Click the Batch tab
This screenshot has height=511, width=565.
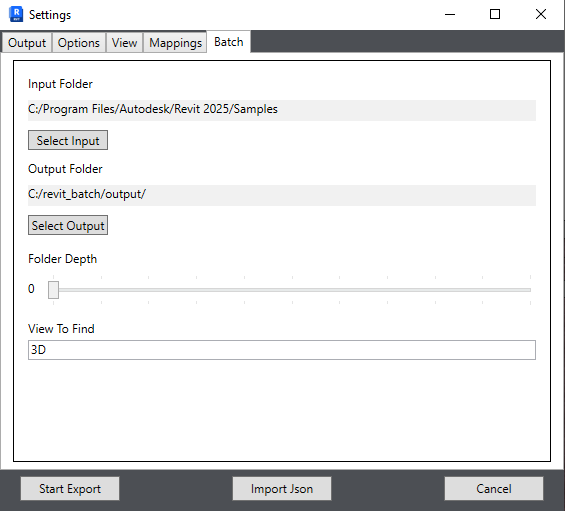coord(228,42)
